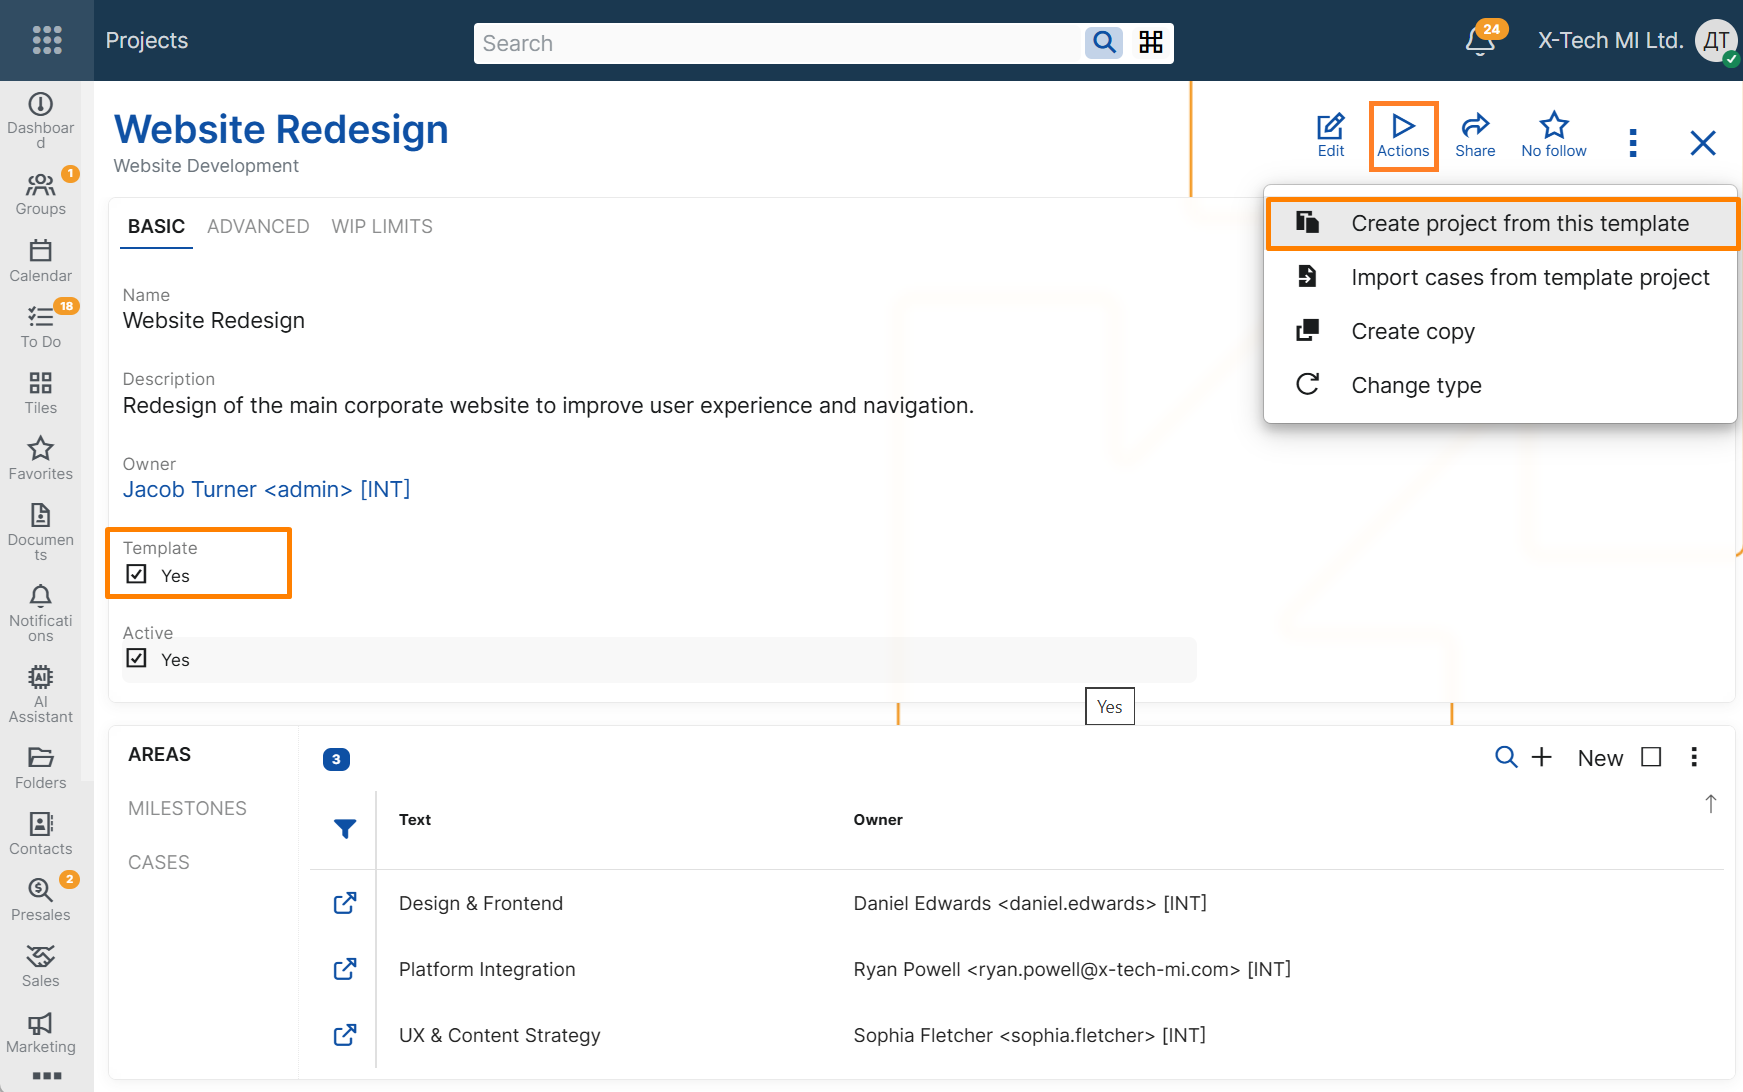1743x1092 pixels.
Task: Click the X-Tech MI Ltd. company name
Action: [1610, 40]
